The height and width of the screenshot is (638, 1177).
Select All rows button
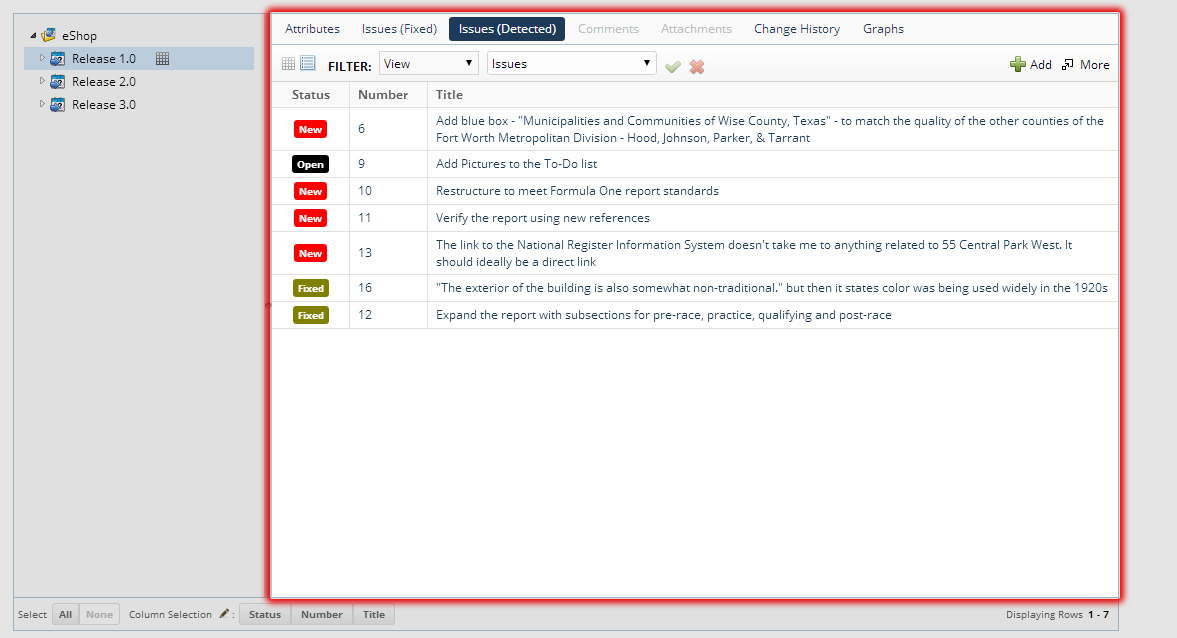pyautogui.click(x=65, y=614)
